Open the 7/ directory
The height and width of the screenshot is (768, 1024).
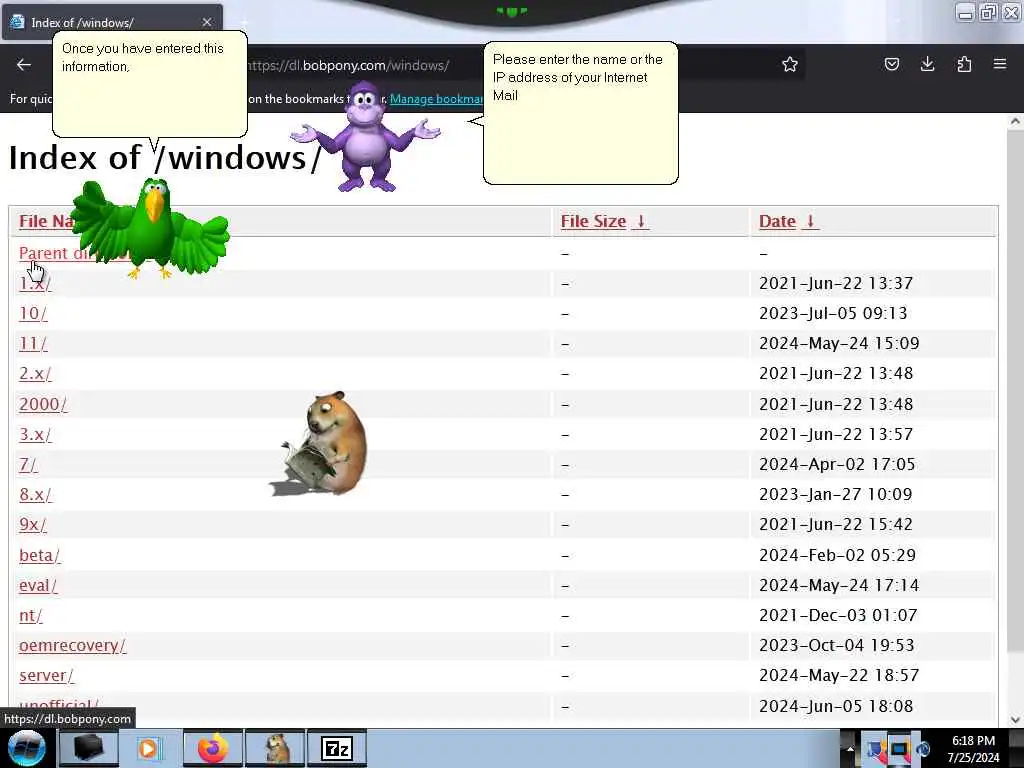[28, 464]
